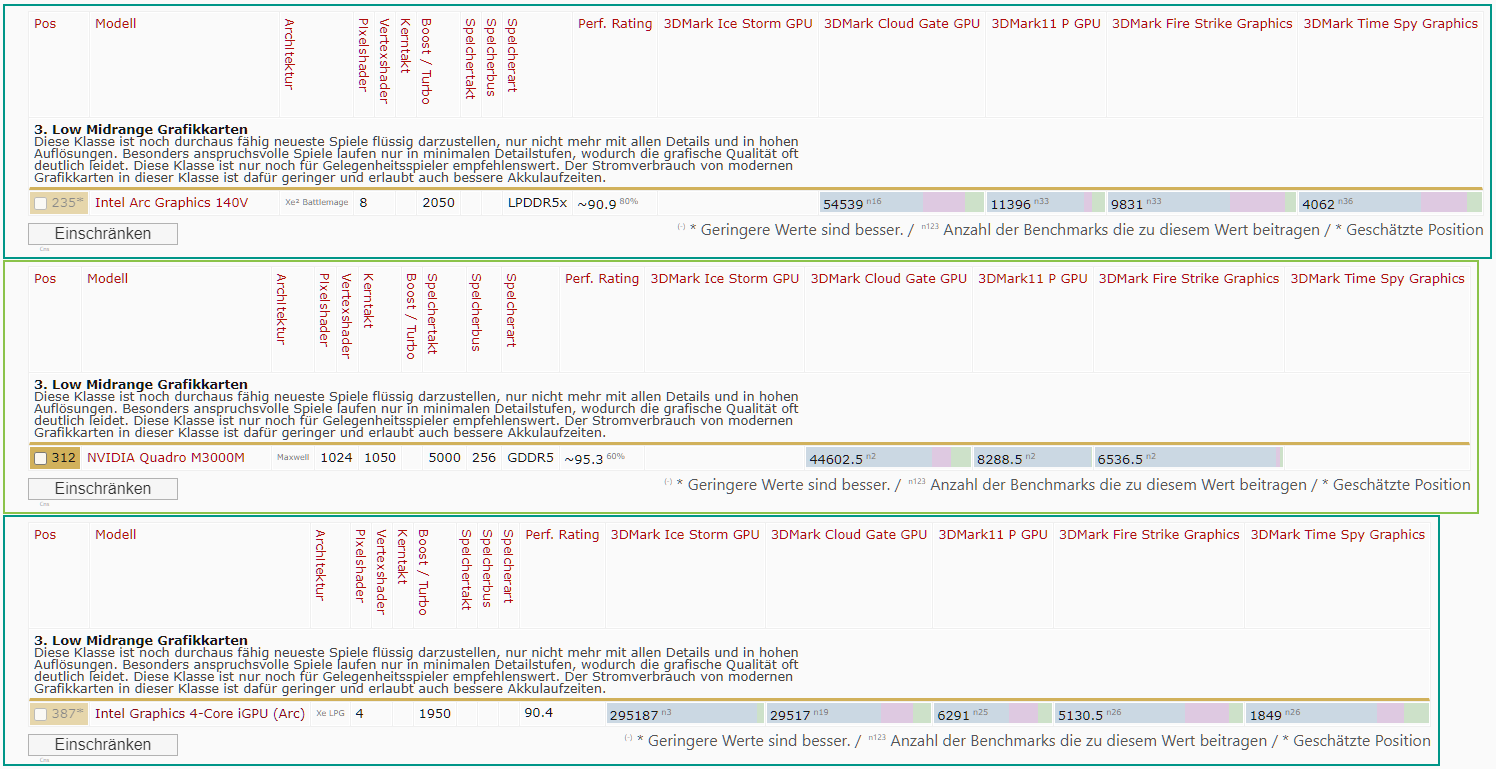Sort by Pos in the 4-Core iGPU table
This screenshot has width=1496, height=769.
45,535
